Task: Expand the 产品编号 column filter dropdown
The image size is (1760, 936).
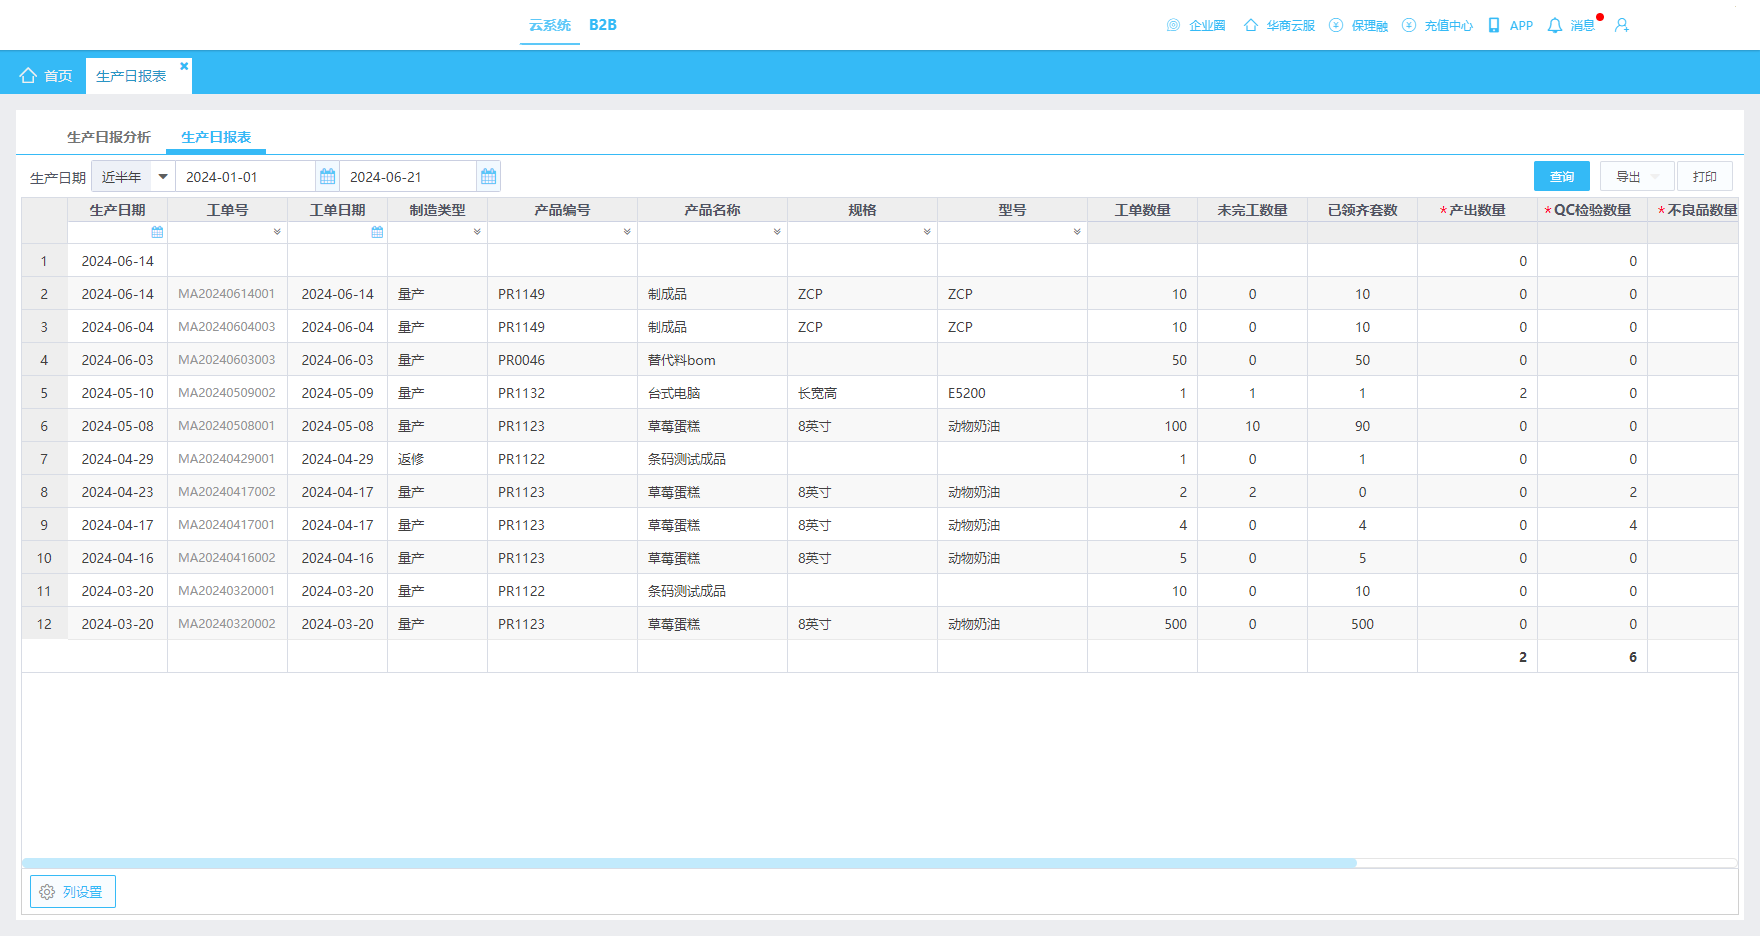Action: (x=627, y=232)
